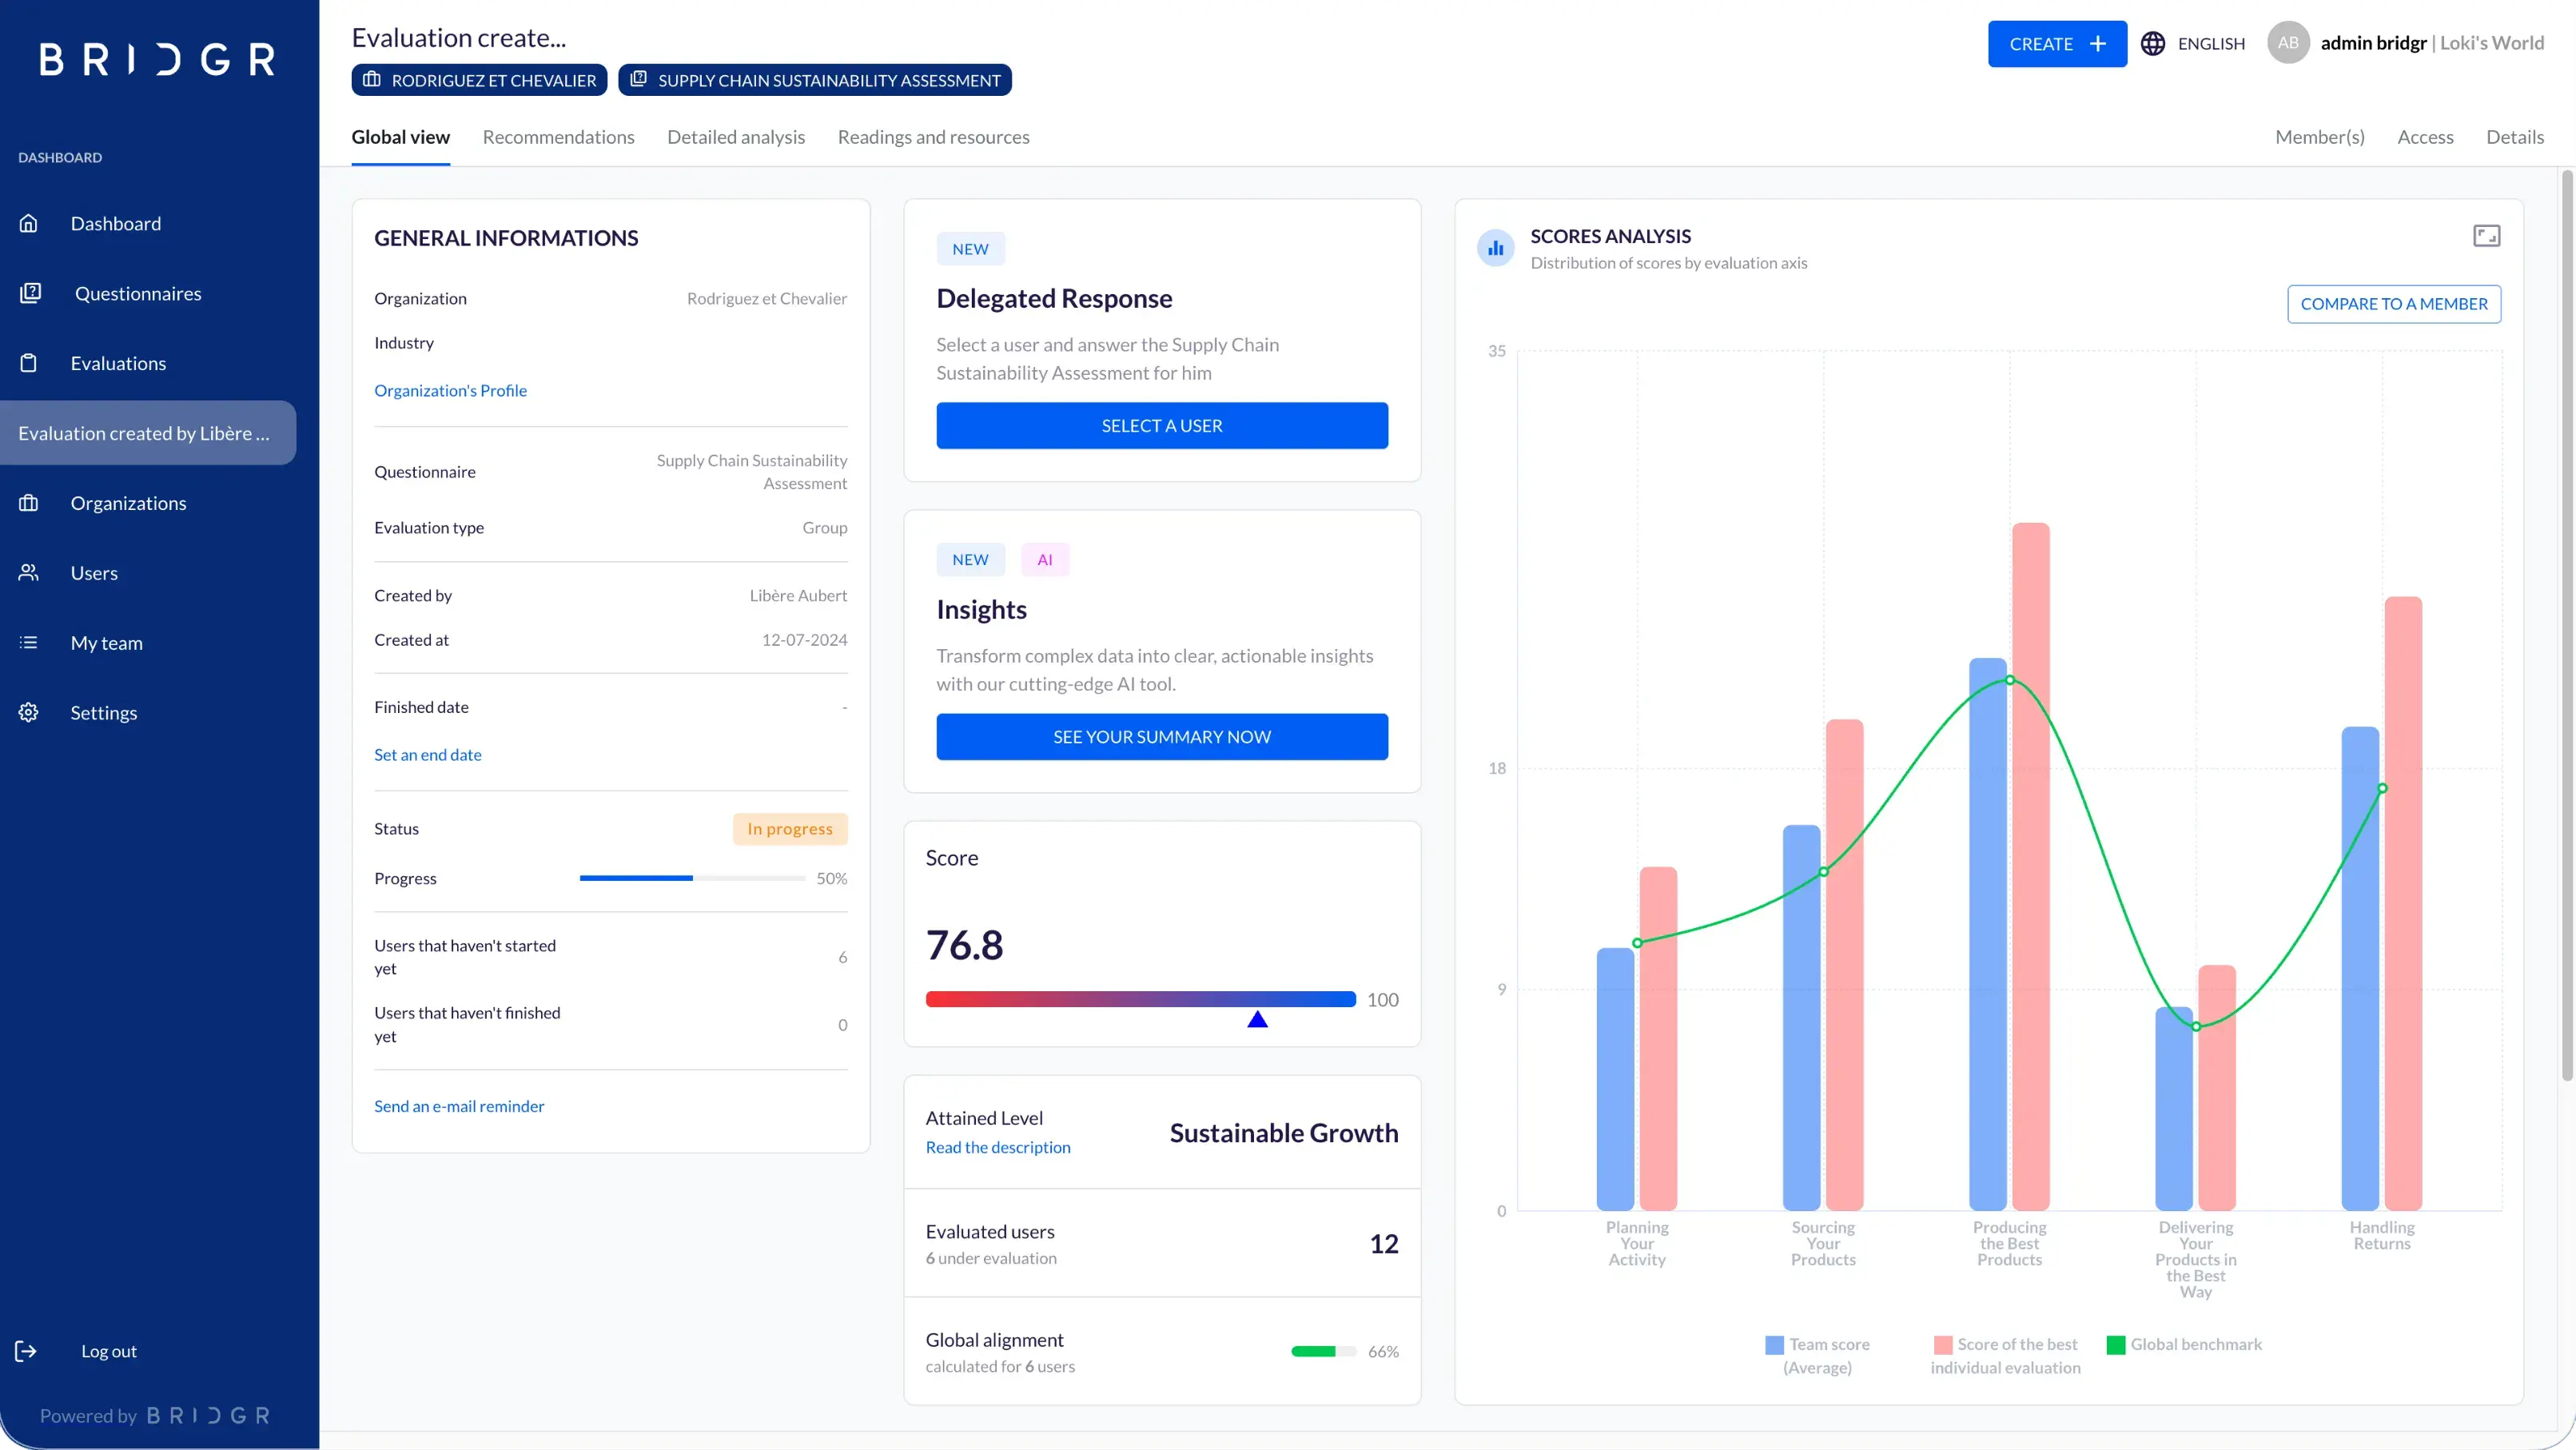Click the My team list icon
Screen dimensions: 2576x1450
[x=28, y=643]
